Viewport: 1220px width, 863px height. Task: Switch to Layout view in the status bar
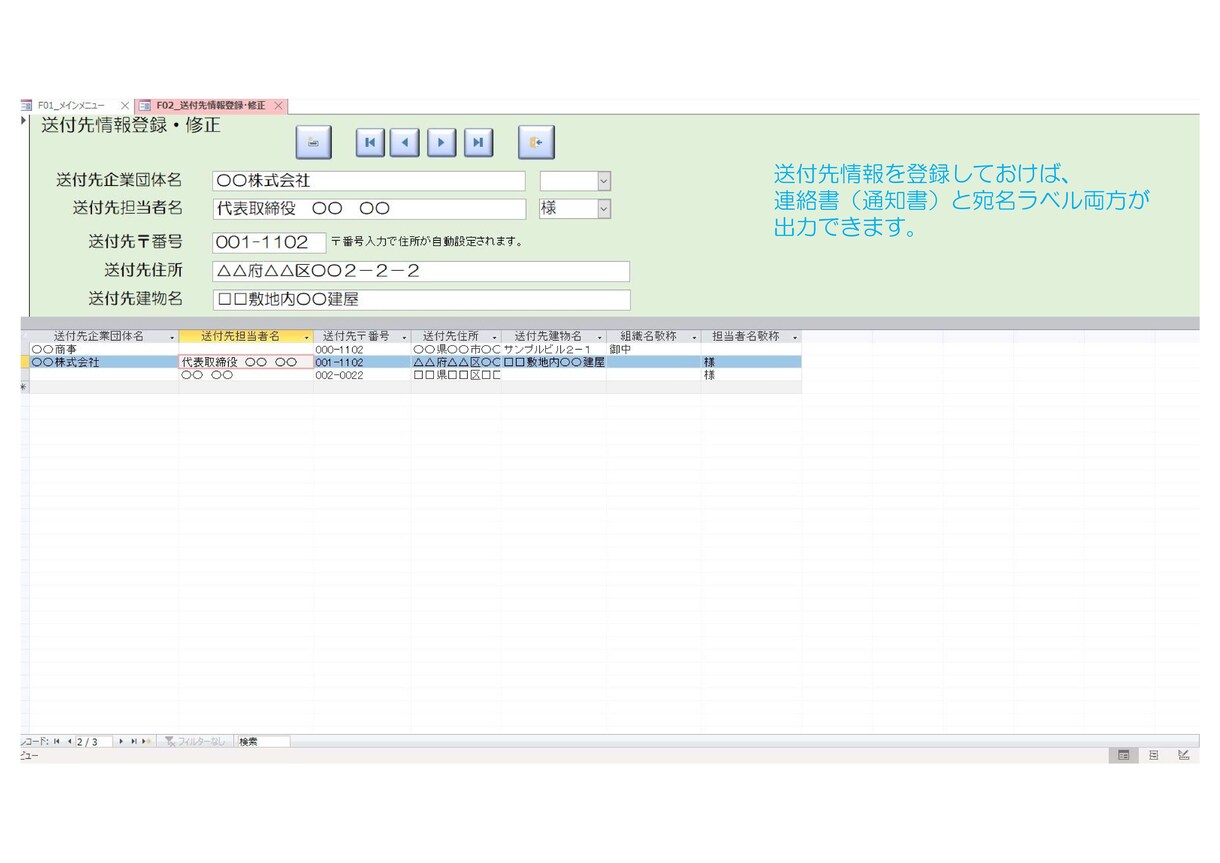click(x=1153, y=755)
